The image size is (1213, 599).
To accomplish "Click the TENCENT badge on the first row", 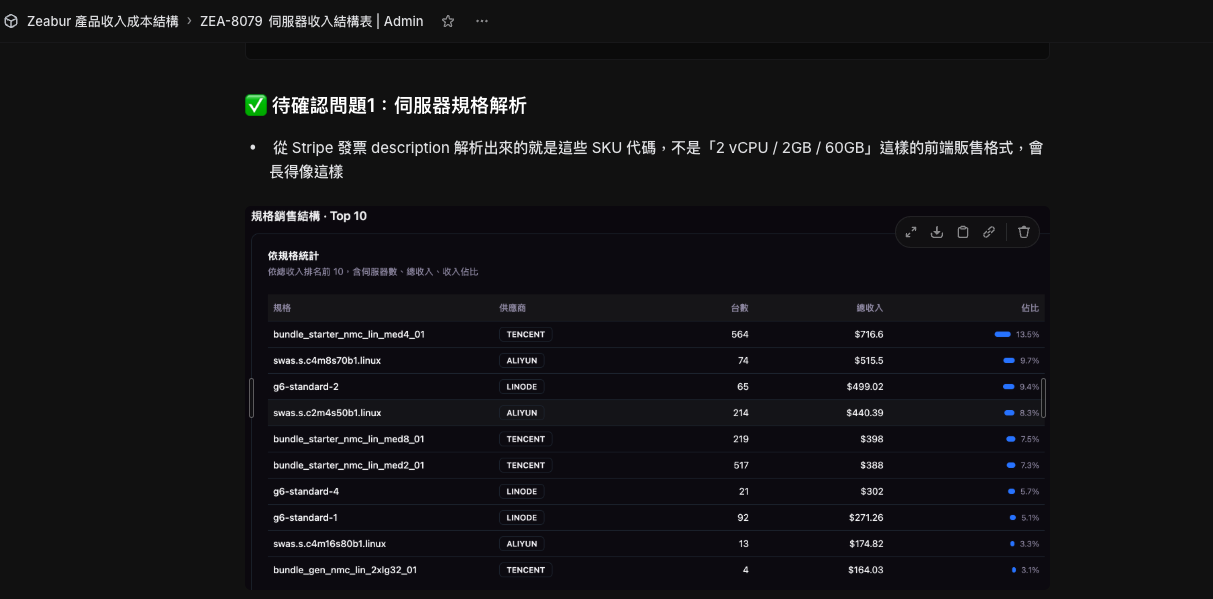I will (x=525, y=333).
